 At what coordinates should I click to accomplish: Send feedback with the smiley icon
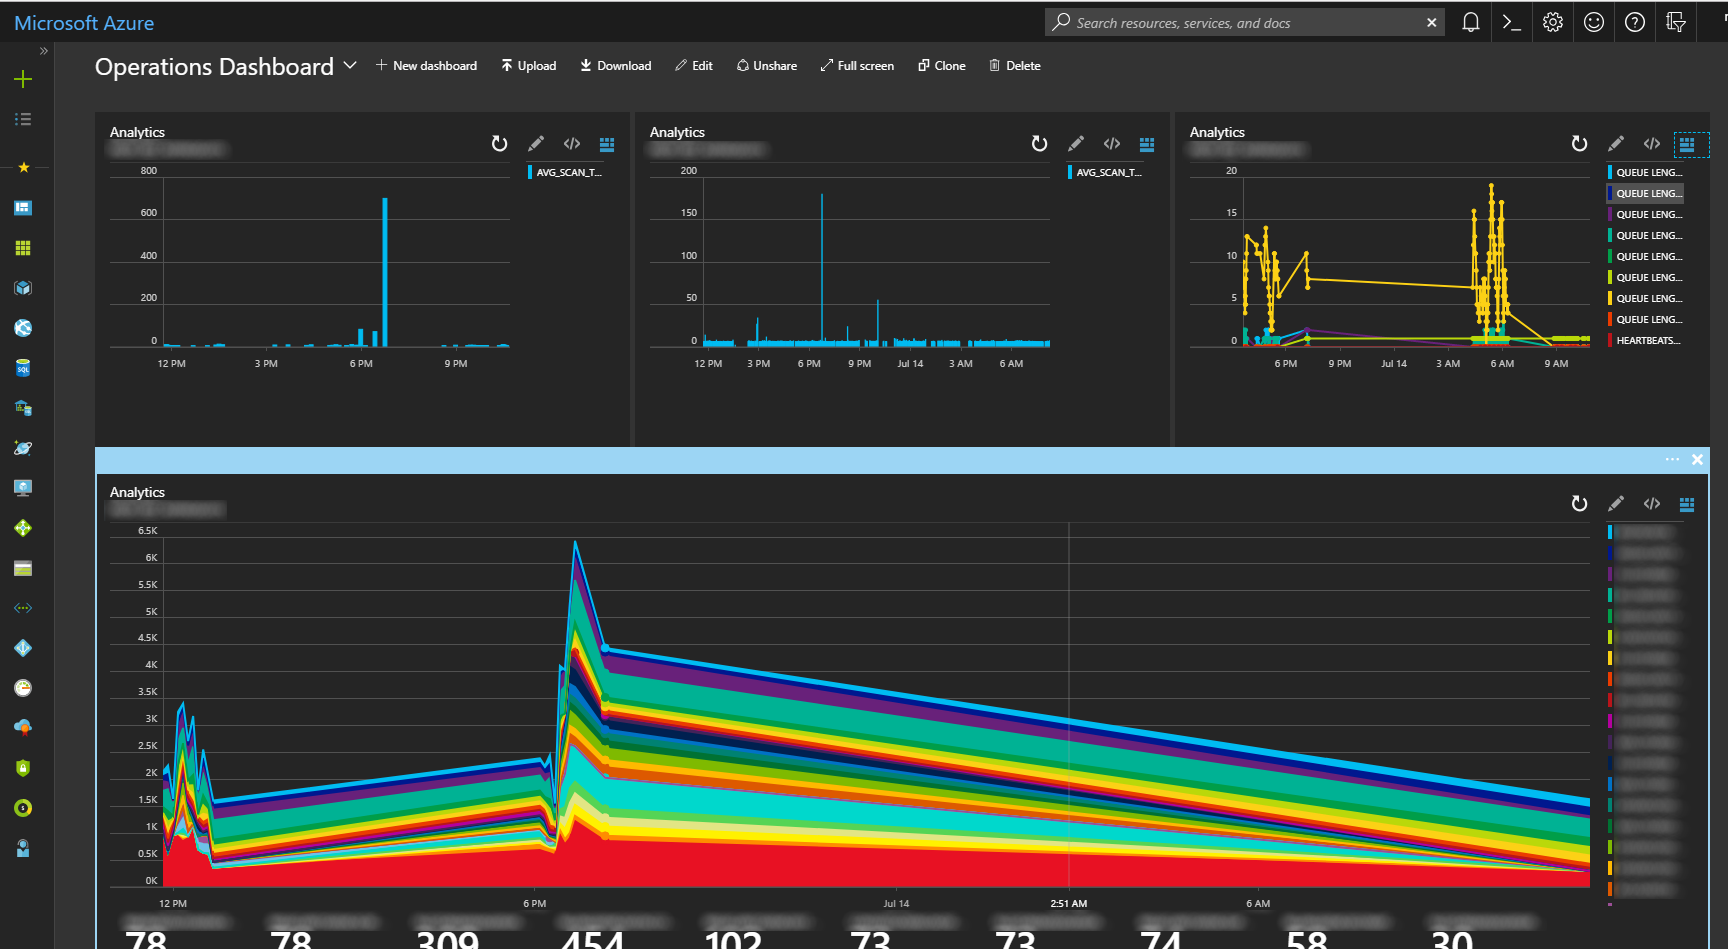coord(1594,22)
